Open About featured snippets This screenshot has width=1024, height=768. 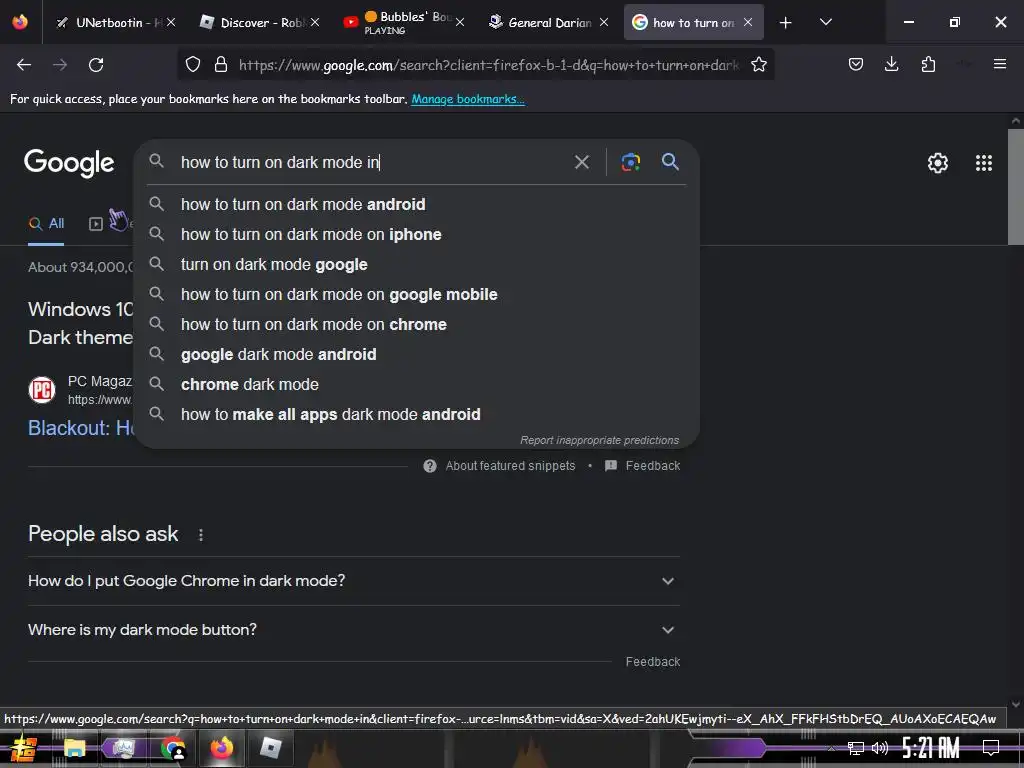(500, 466)
